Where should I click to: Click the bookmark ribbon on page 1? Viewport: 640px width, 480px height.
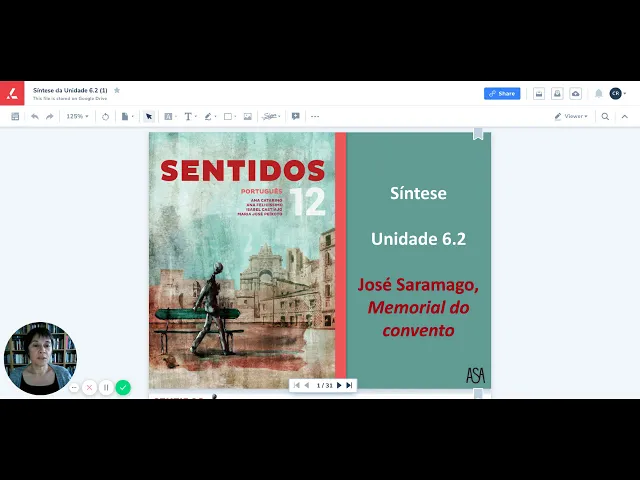[x=478, y=134]
